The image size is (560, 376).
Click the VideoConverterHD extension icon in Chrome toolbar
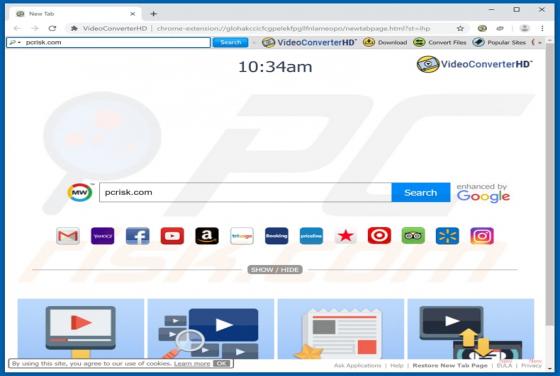point(482,28)
